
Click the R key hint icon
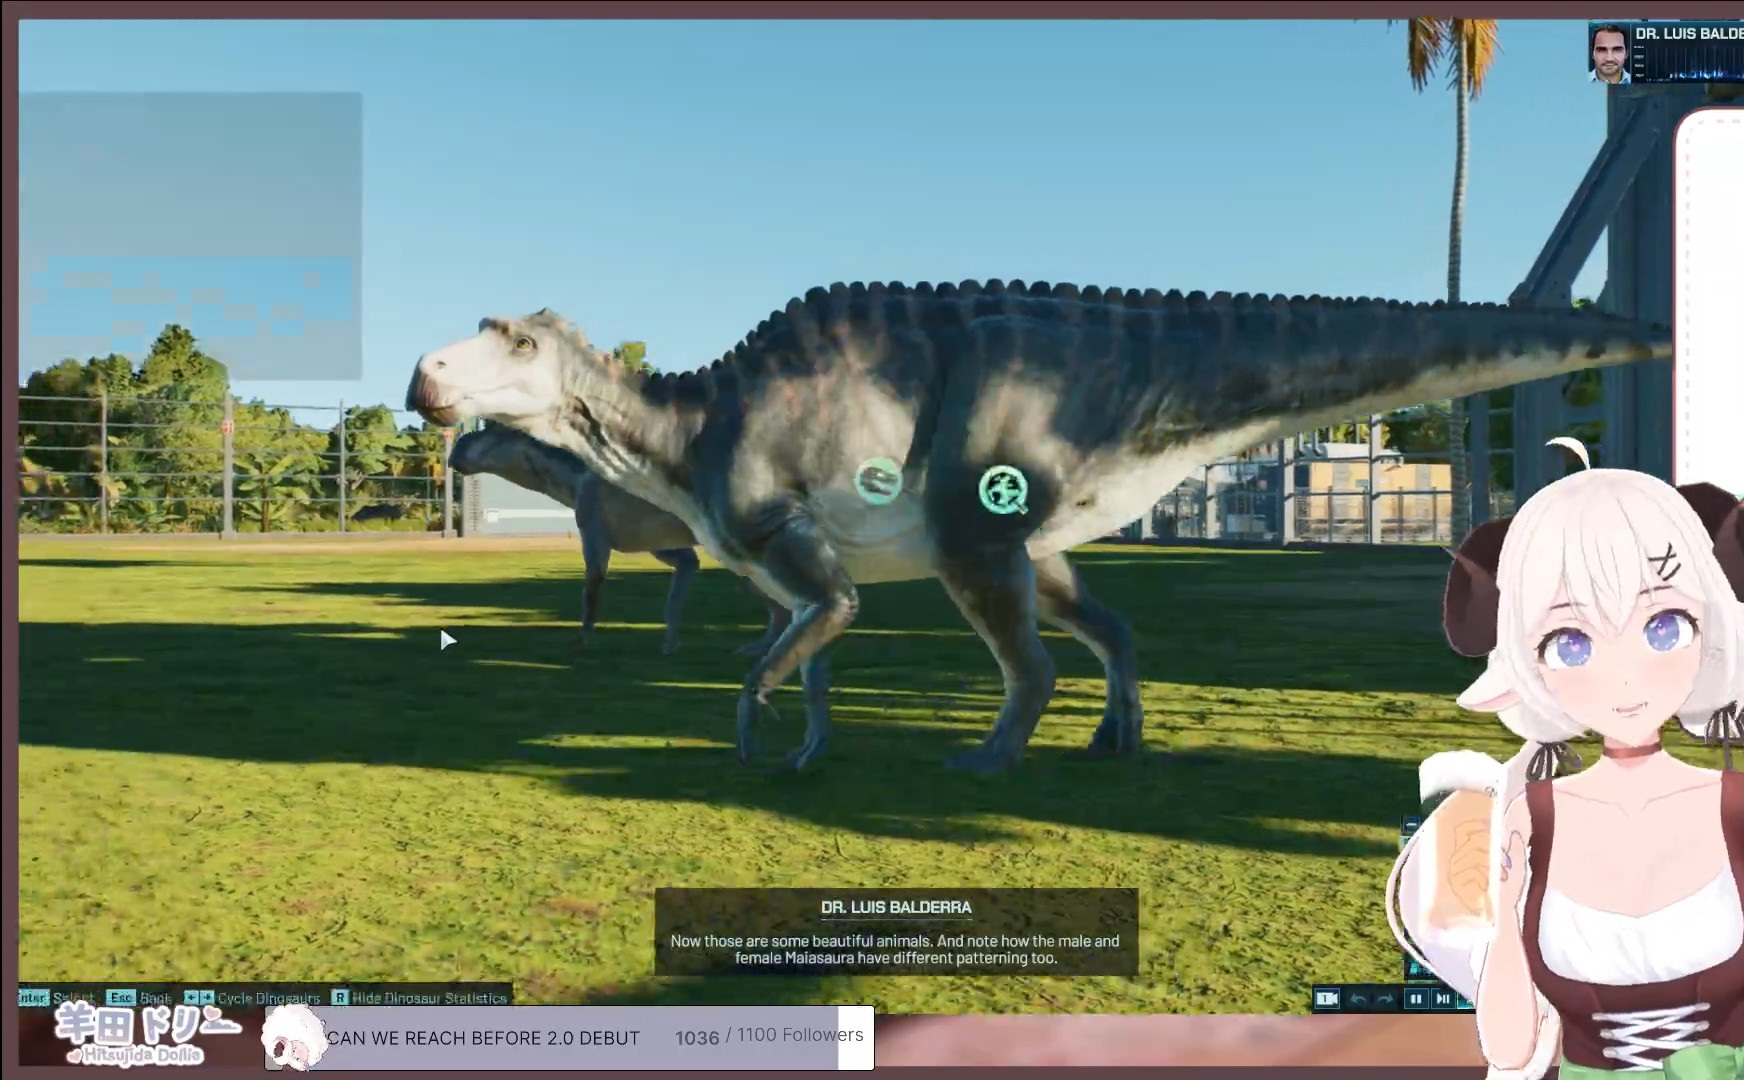(x=340, y=998)
